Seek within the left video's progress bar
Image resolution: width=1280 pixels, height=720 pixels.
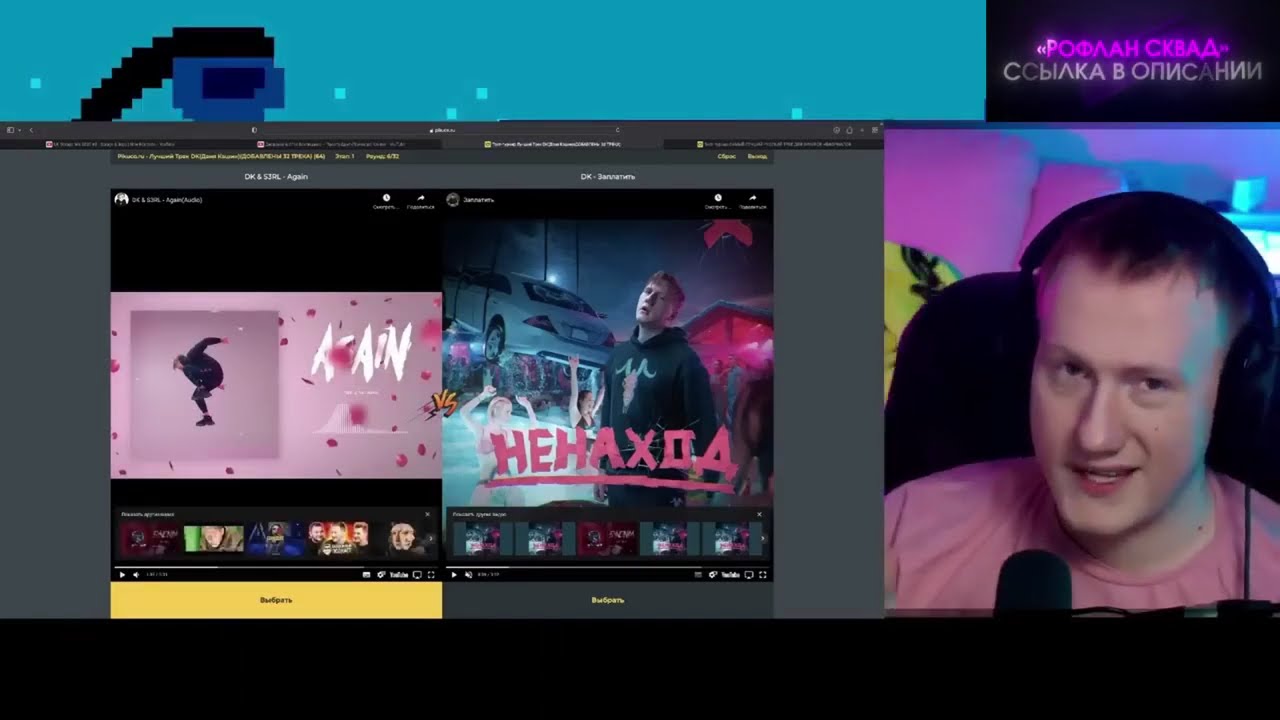point(276,567)
